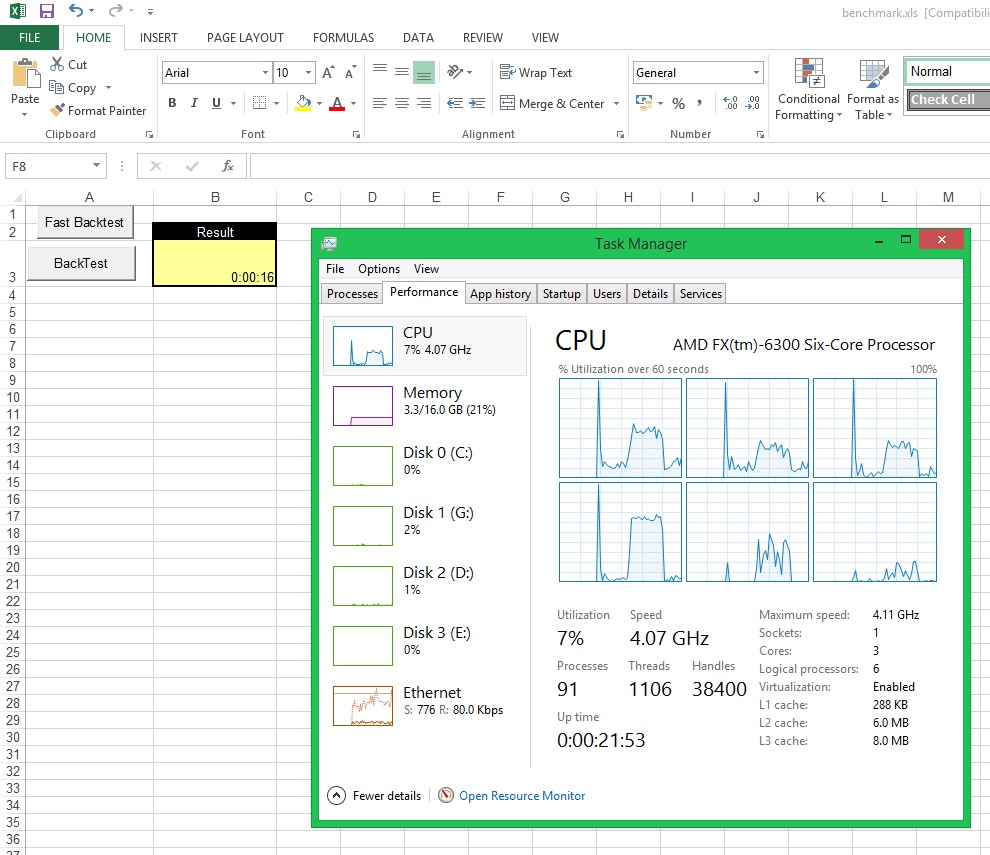The image size is (990, 855).
Task: Expand the General number format dropdown
Action: pos(756,73)
